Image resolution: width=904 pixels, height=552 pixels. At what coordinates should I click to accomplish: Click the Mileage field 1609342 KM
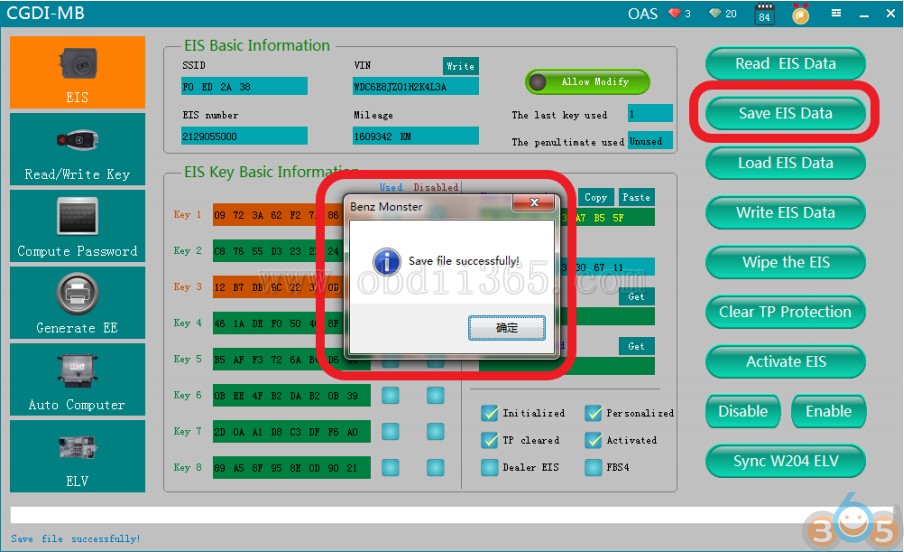pos(415,136)
